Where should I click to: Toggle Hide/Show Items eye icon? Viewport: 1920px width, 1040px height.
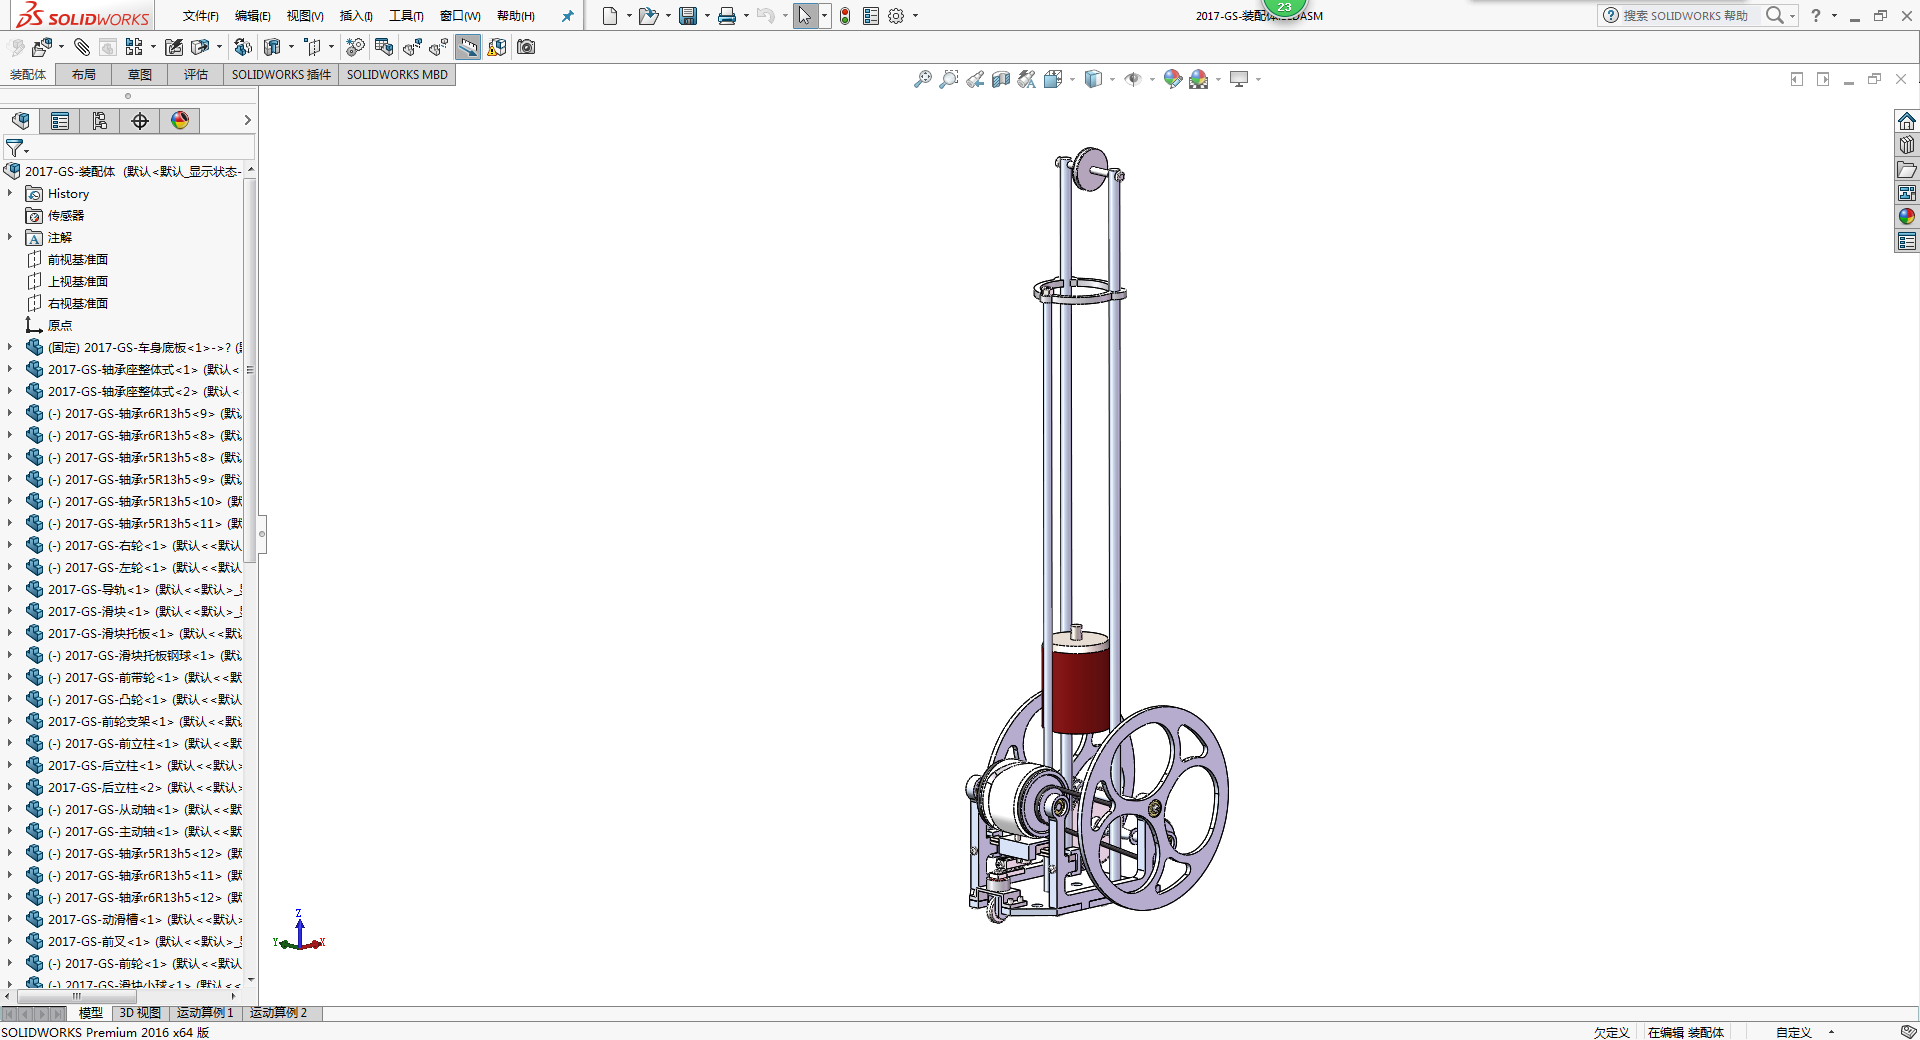click(x=1132, y=79)
